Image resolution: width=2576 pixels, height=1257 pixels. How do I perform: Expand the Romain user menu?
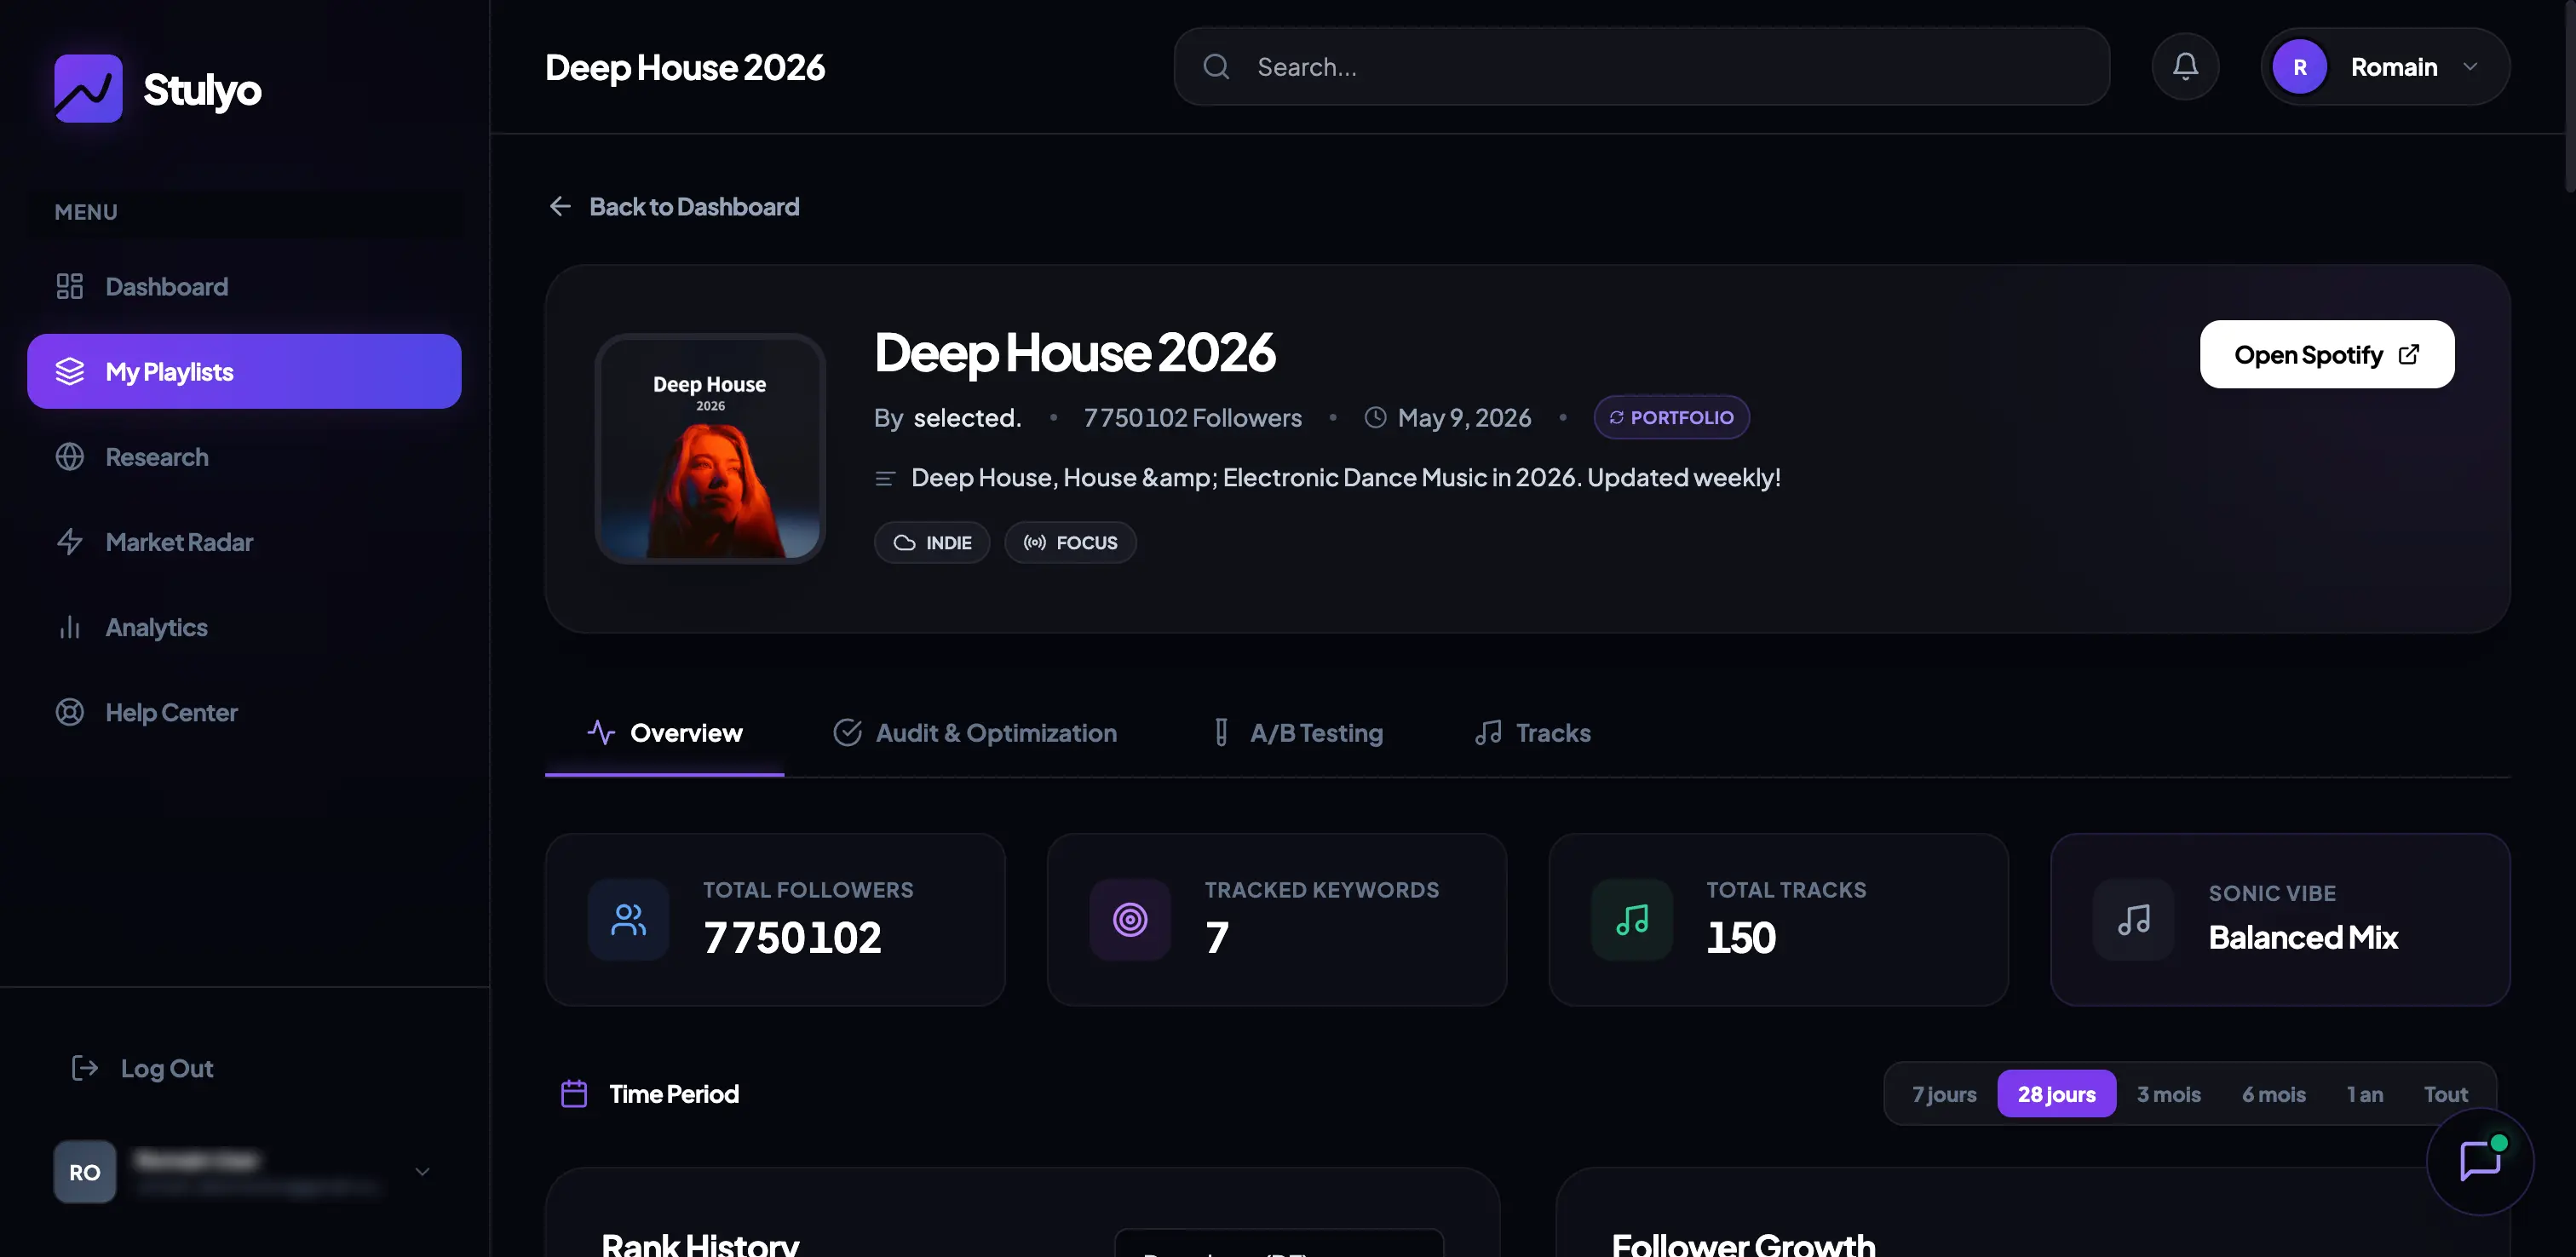2385,67
